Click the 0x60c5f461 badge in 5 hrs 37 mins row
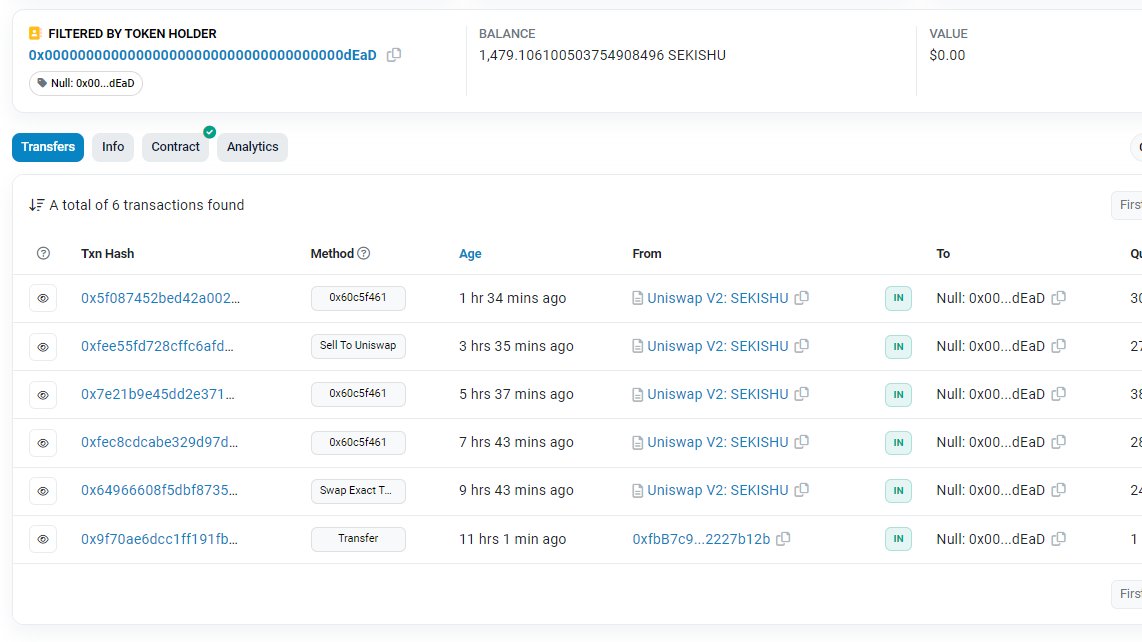 coord(358,394)
